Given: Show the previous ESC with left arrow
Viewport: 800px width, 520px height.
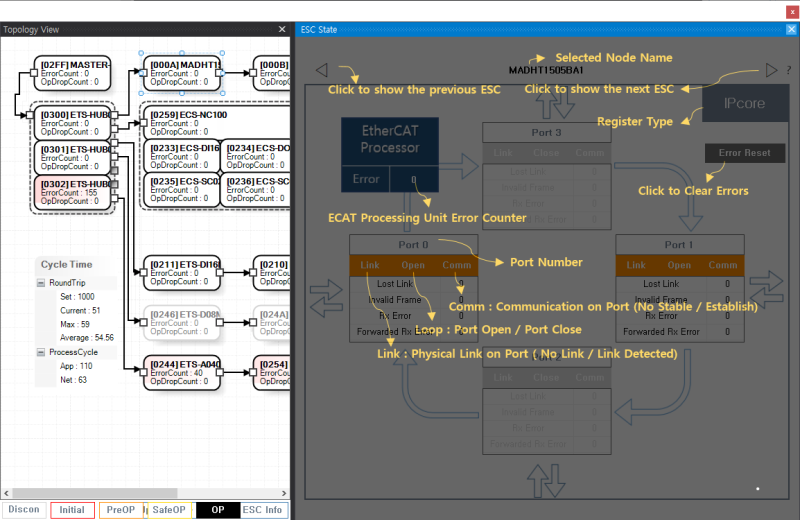Looking at the screenshot, I should tap(321, 70).
